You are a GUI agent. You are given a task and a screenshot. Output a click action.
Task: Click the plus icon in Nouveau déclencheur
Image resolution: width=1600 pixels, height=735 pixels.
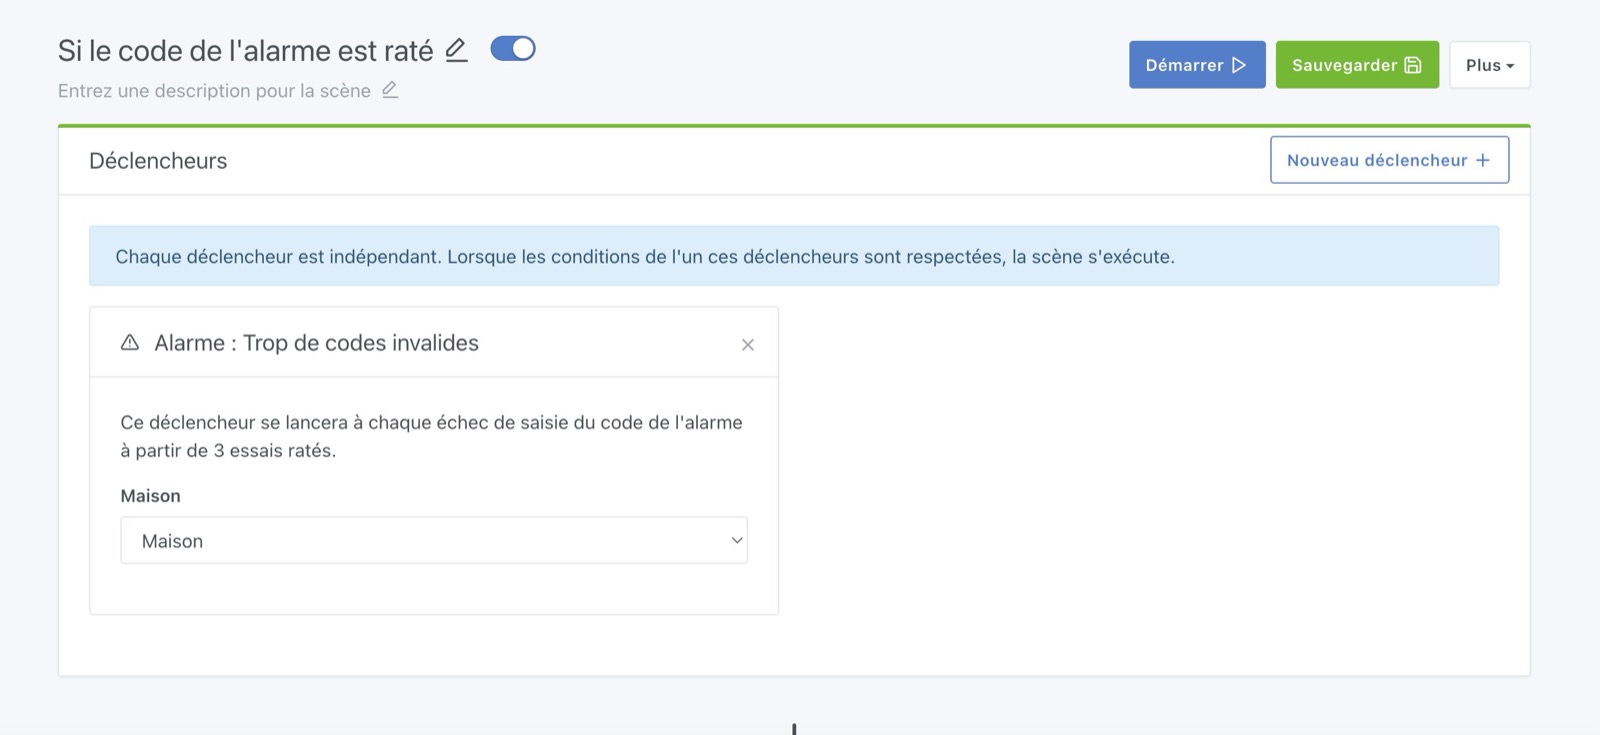click(x=1483, y=160)
